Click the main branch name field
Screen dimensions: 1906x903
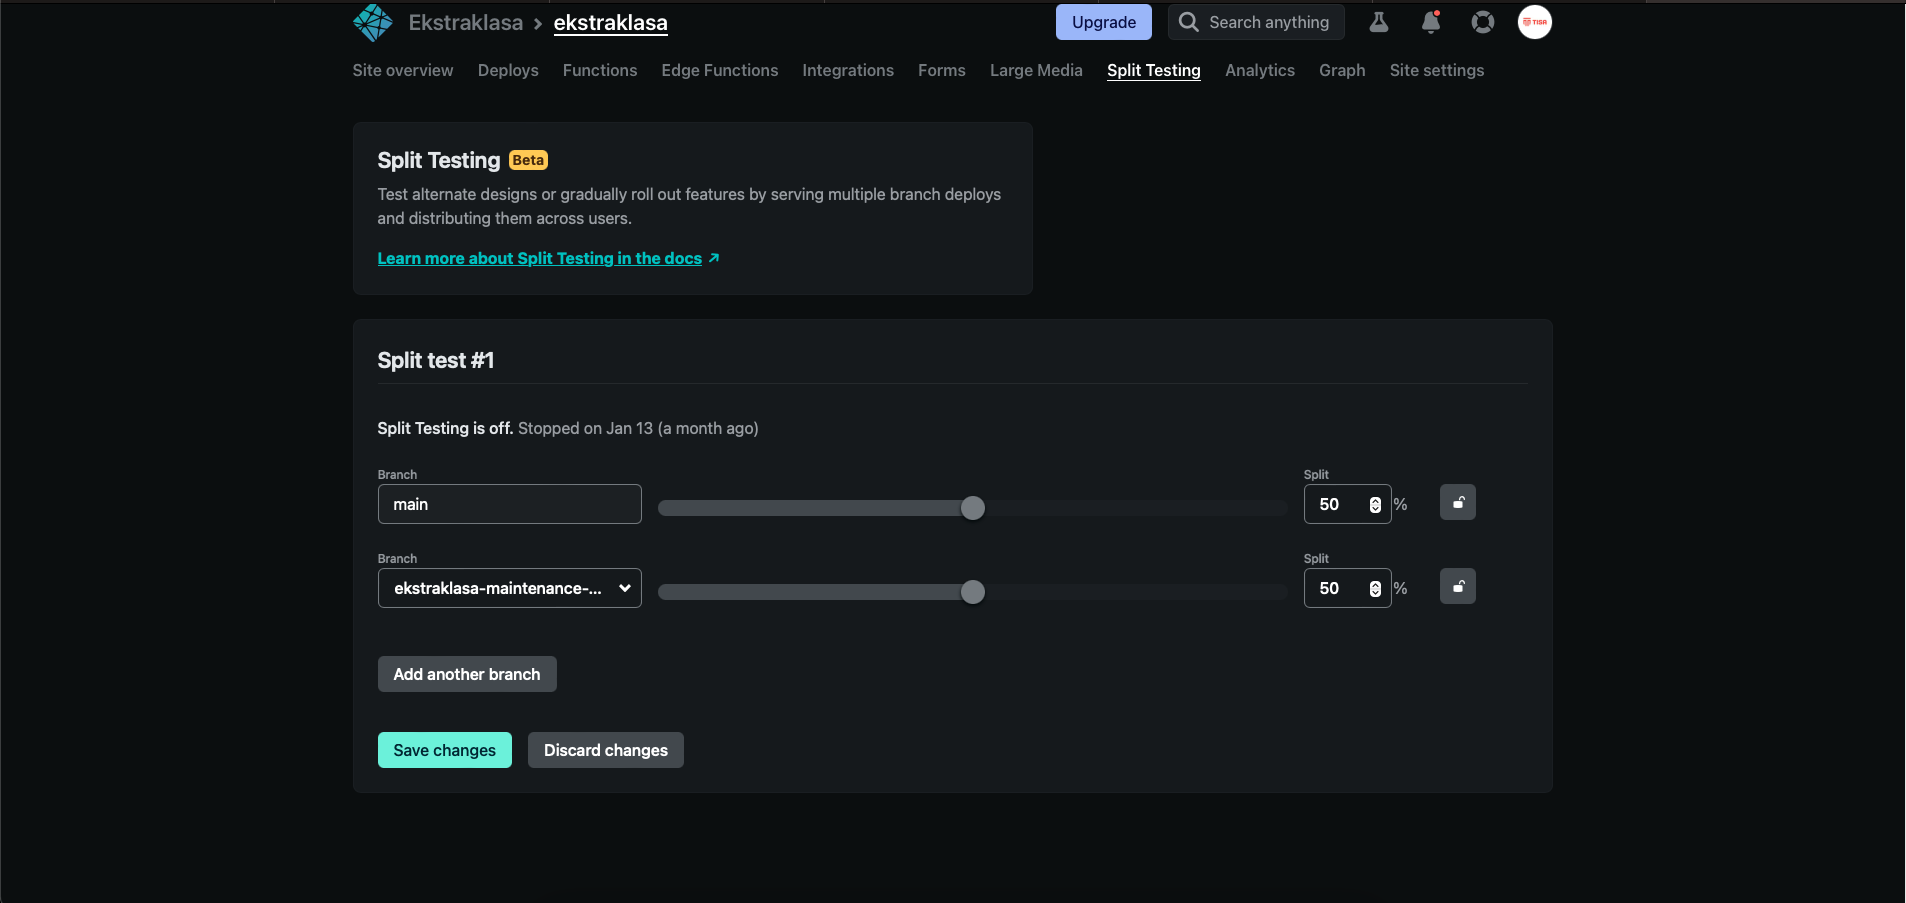coord(510,504)
